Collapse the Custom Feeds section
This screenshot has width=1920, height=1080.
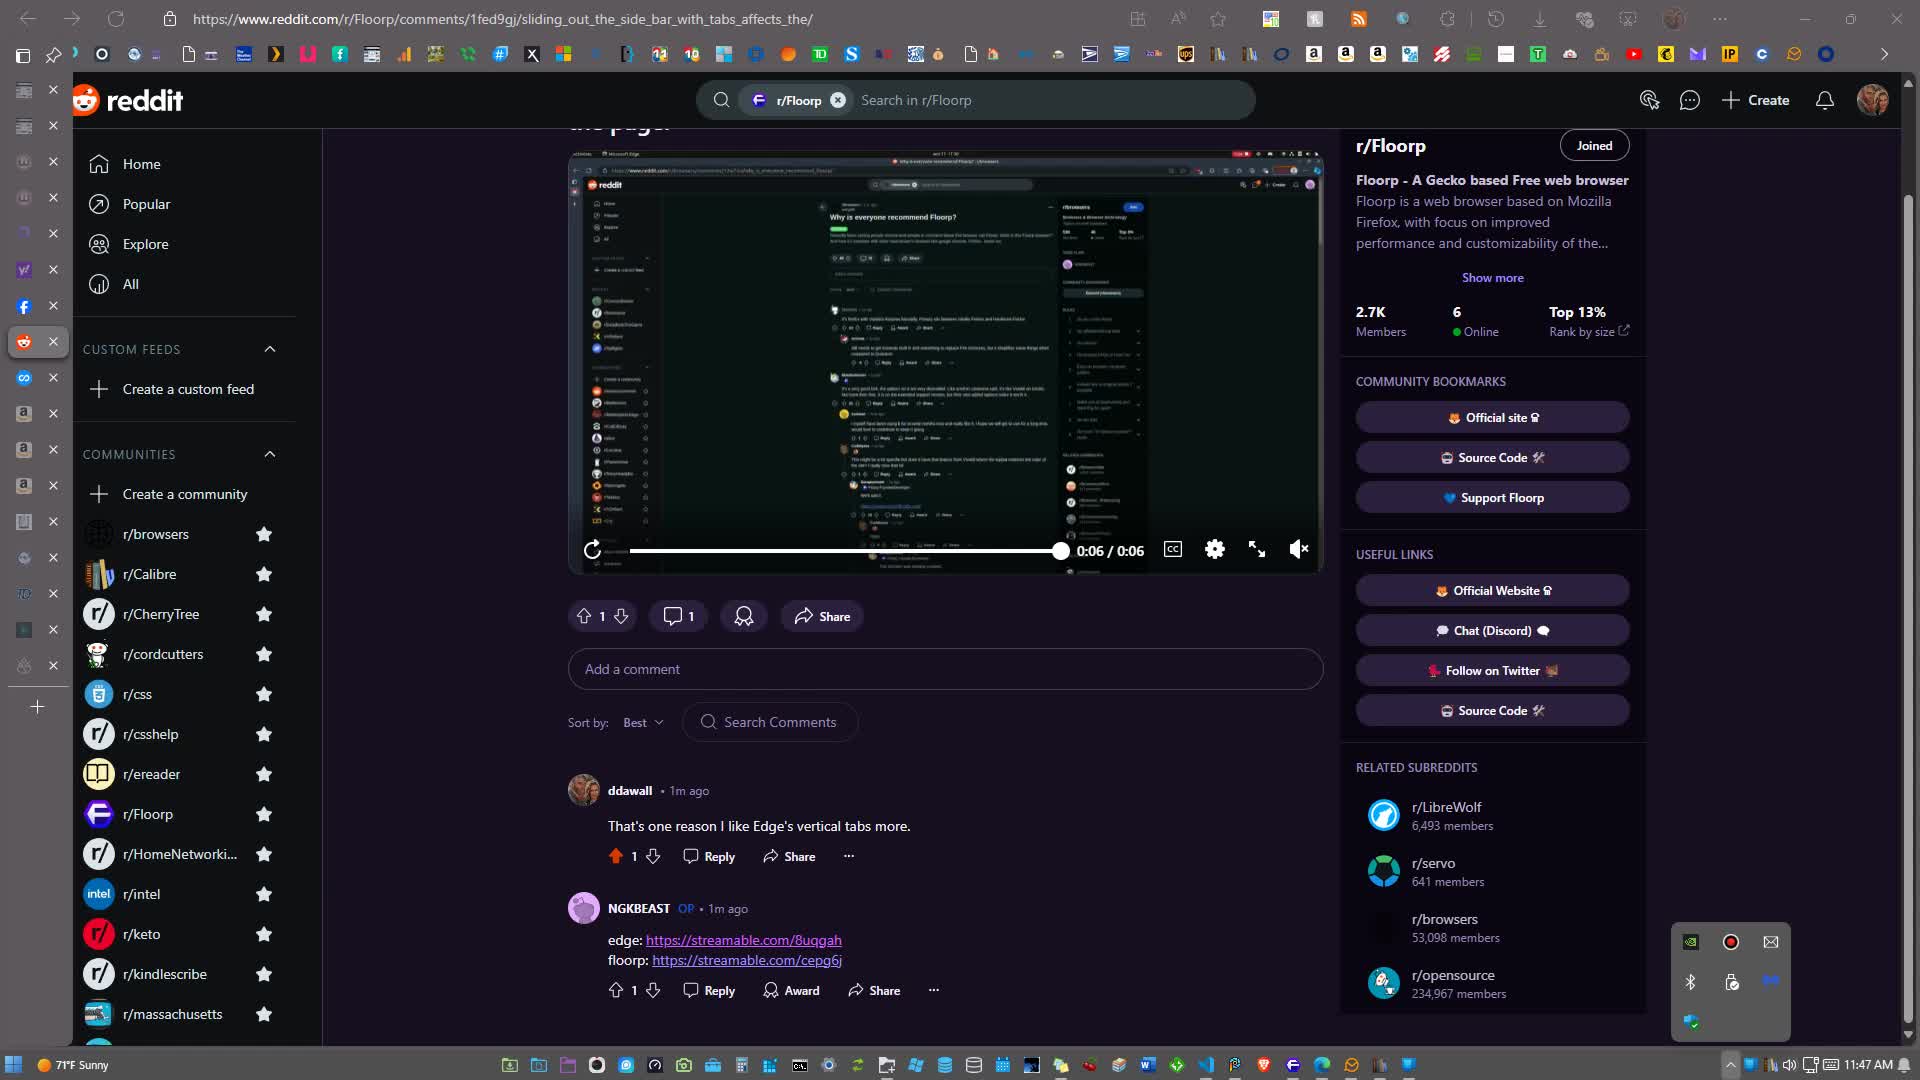pos(269,349)
